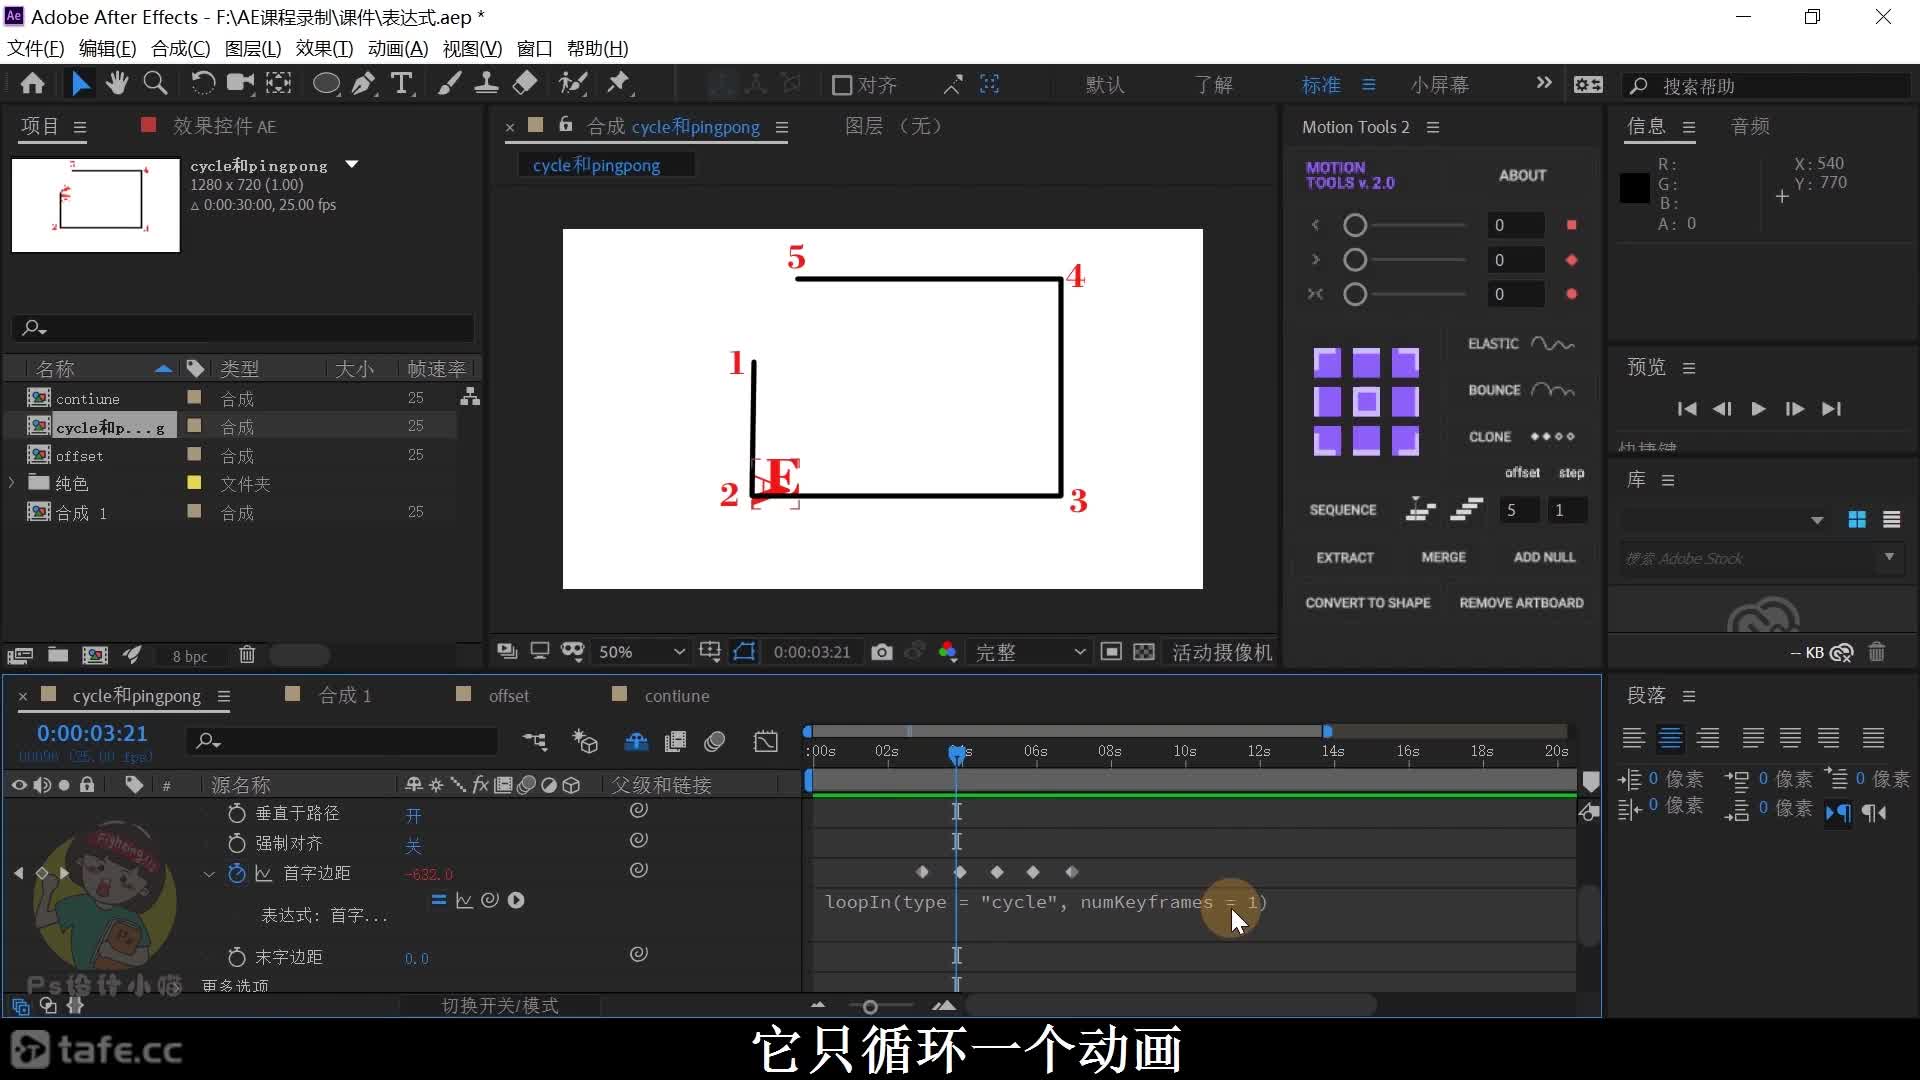Click the delete trash icon in Project panel
The width and height of the screenshot is (1920, 1080).
point(247,655)
